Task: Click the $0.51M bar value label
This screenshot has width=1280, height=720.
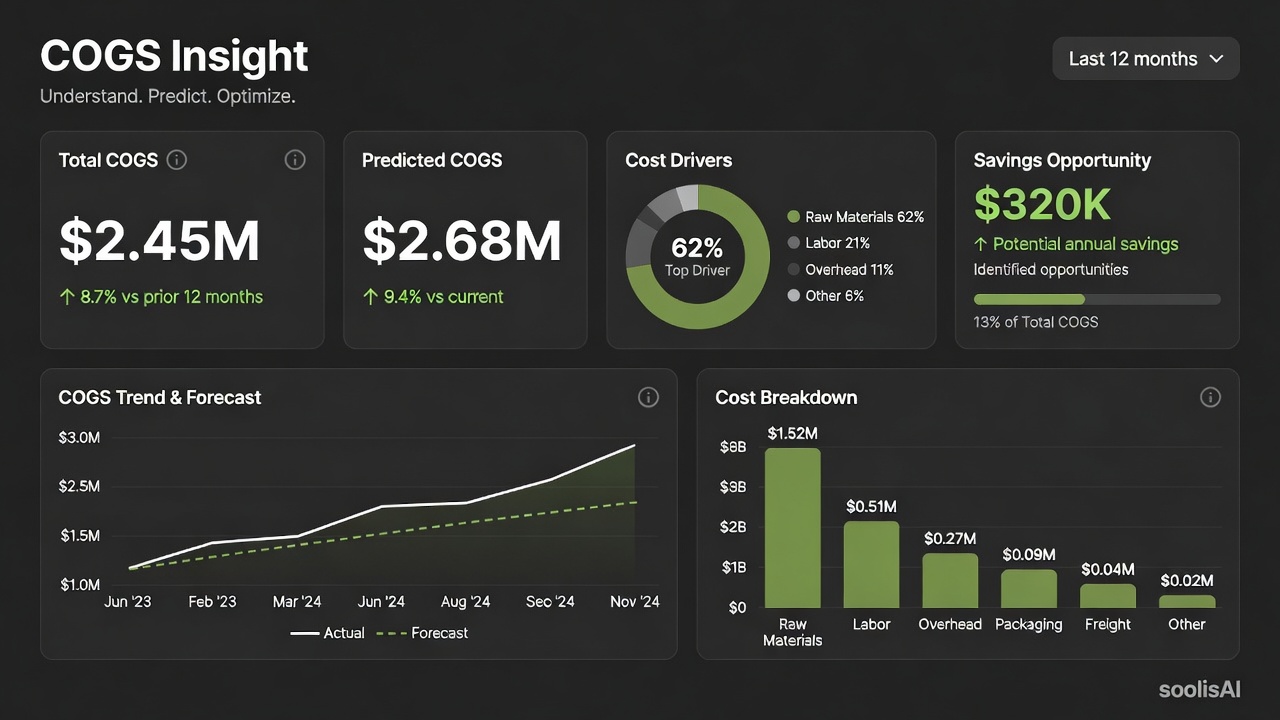Action: coord(871,507)
